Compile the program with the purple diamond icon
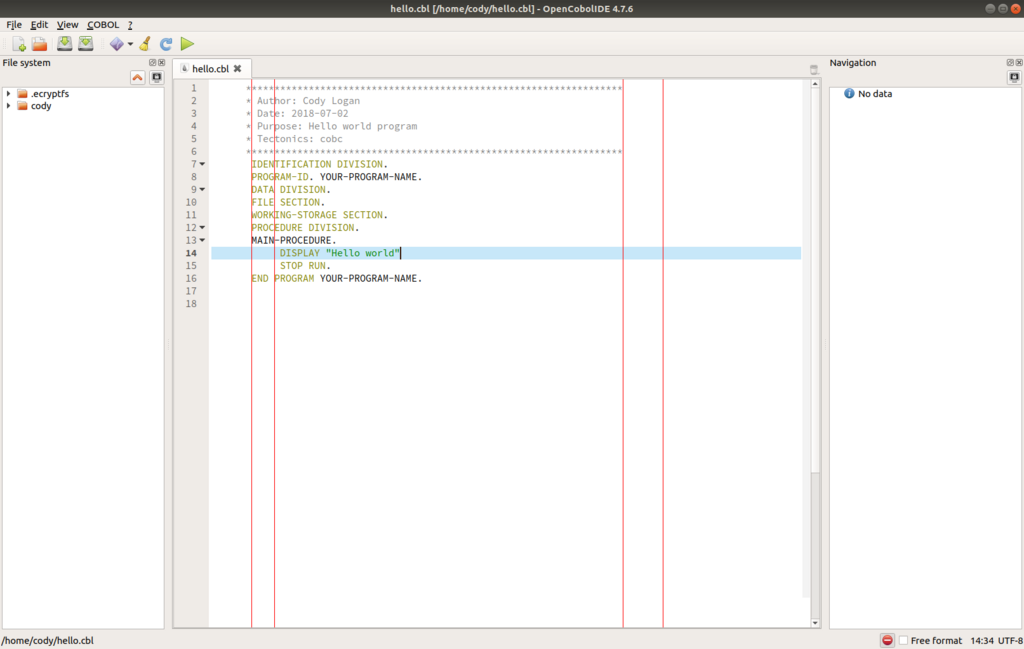The height and width of the screenshot is (649, 1024). coord(116,44)
